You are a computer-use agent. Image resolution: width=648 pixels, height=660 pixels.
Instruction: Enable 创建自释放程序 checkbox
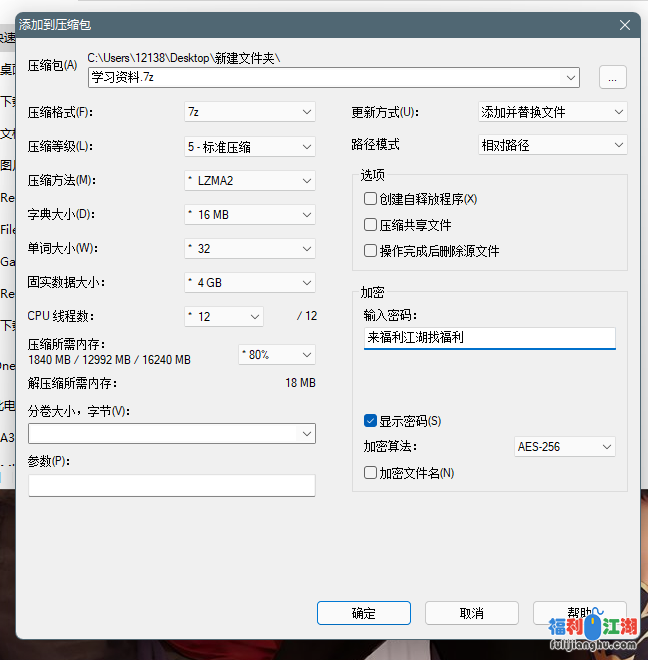click(x=371, y=199)
